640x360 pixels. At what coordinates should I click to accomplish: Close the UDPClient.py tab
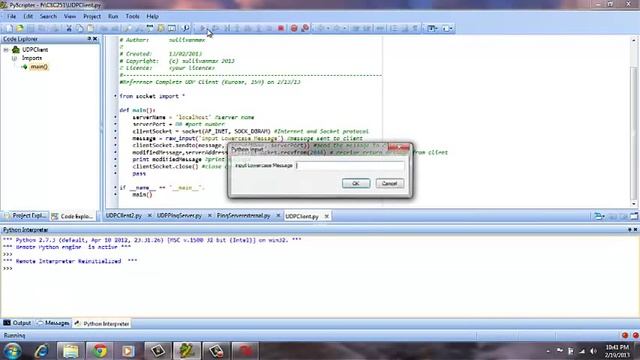click(x=327, y=216)
